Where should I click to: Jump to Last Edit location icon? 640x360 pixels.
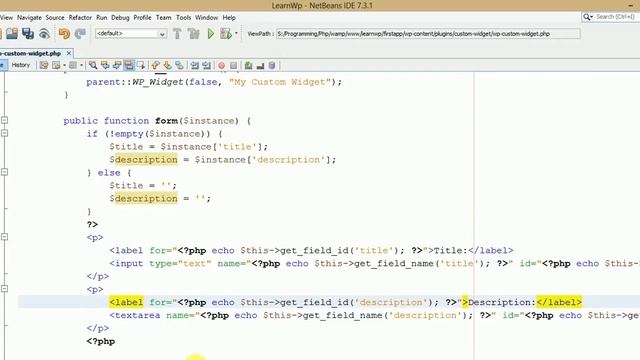[x=44, y=65]
